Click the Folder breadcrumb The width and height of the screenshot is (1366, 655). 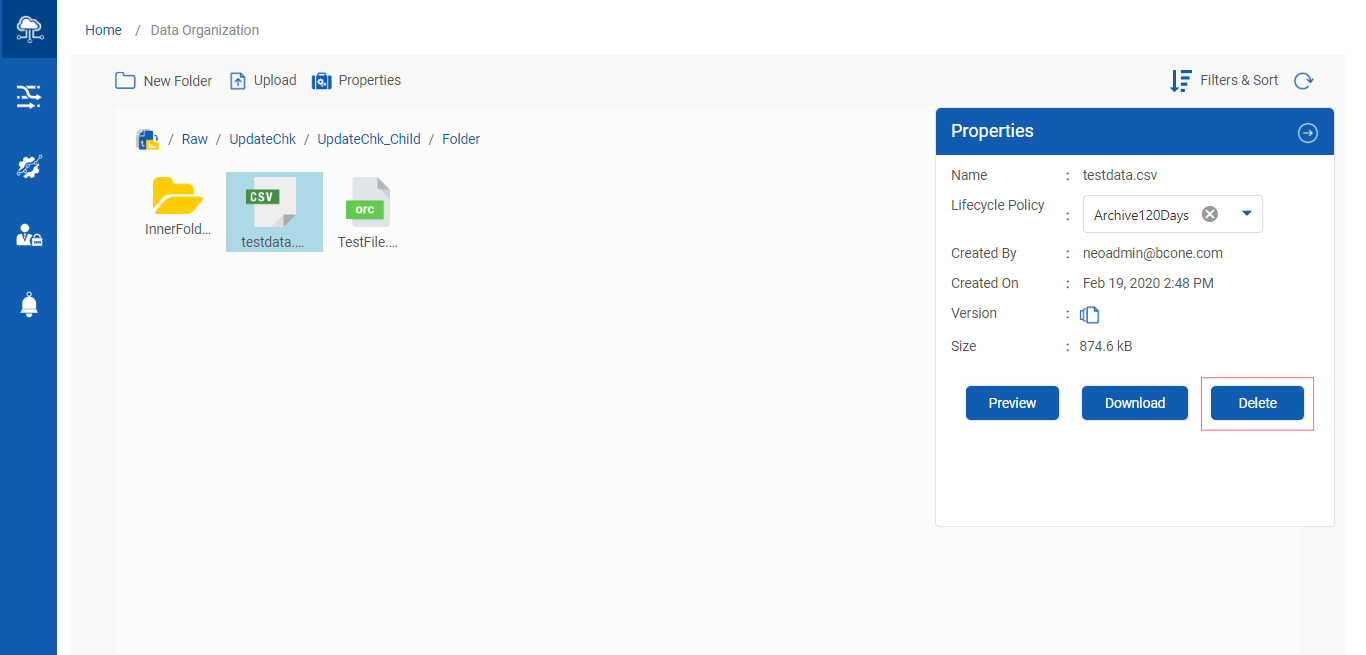[461, 139]
